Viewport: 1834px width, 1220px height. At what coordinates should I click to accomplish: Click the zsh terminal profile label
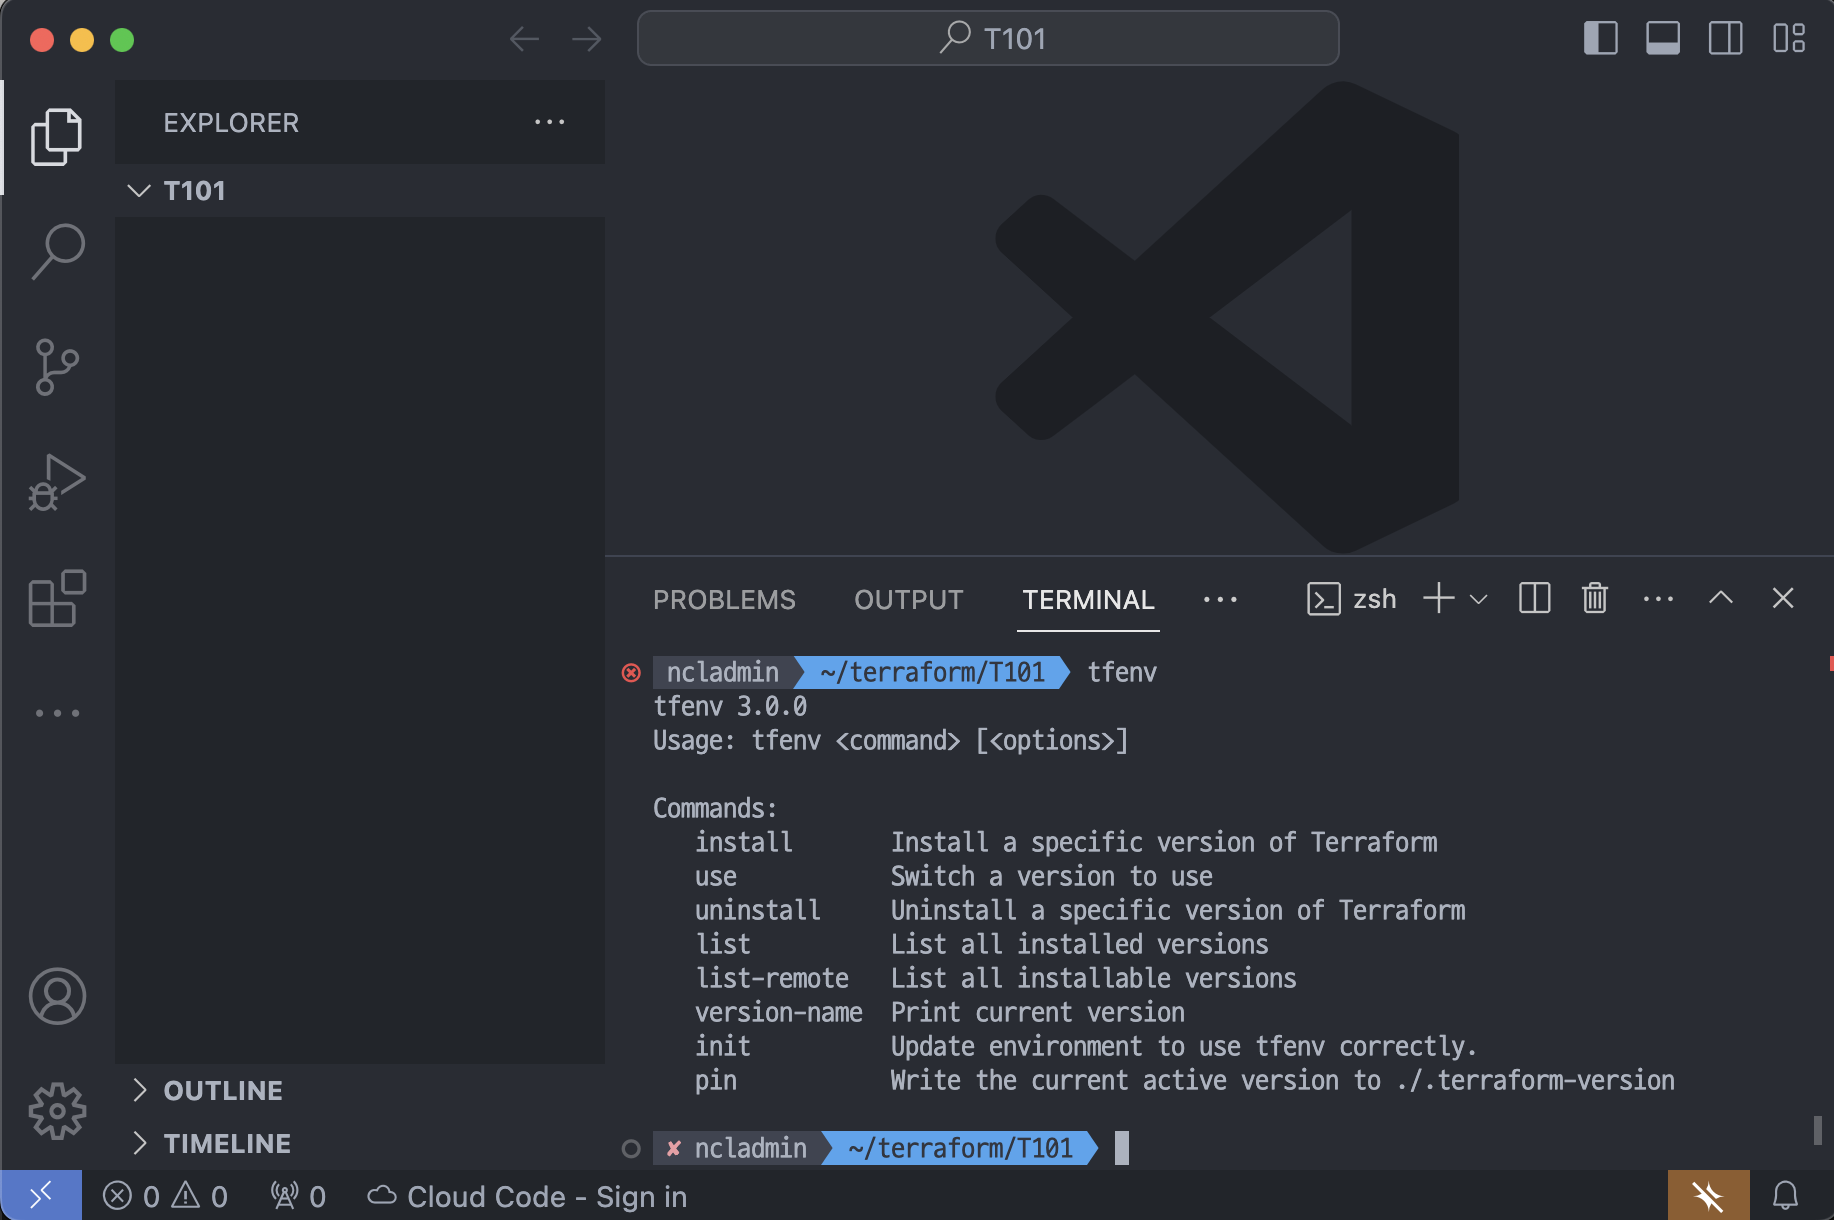pos(1351,599)
